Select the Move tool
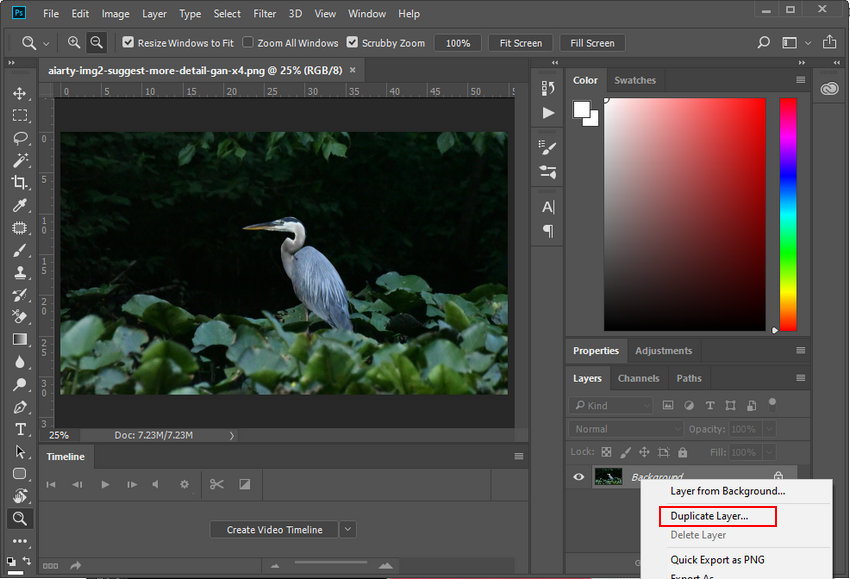This screenshot has width=850, height=579. (20, 93)
